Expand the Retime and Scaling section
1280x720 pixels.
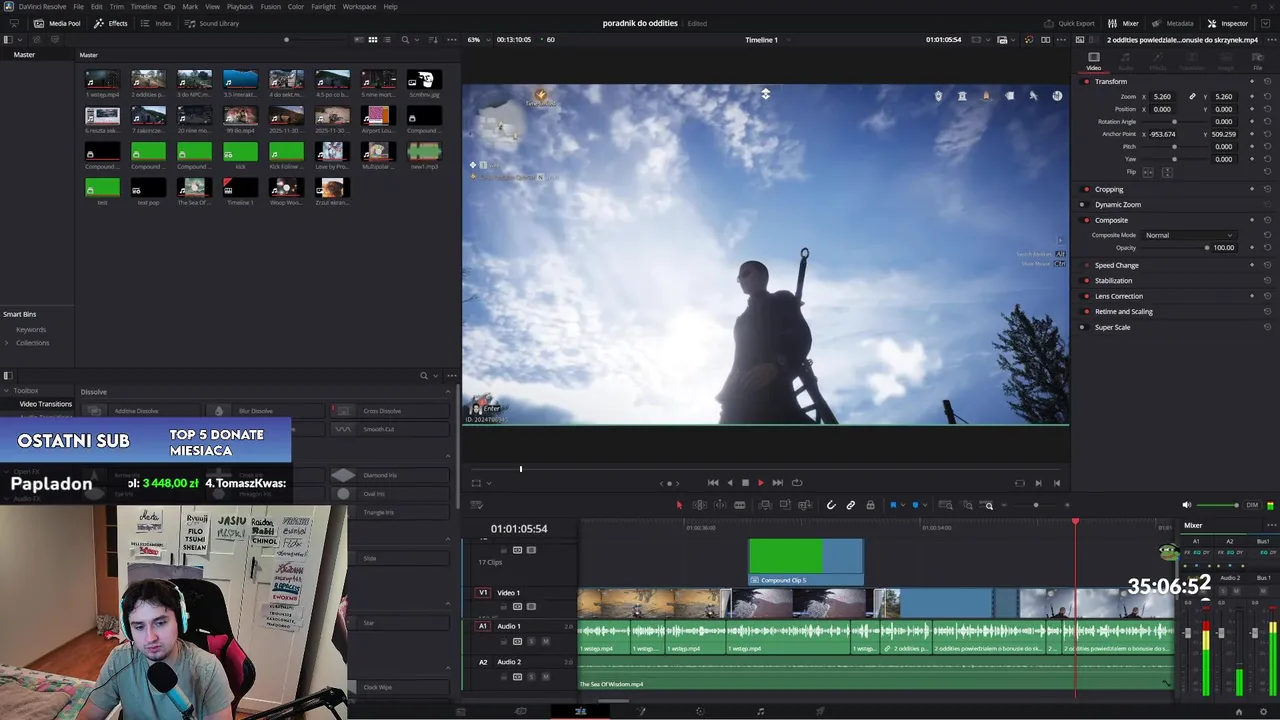[x=1123, y=311]
